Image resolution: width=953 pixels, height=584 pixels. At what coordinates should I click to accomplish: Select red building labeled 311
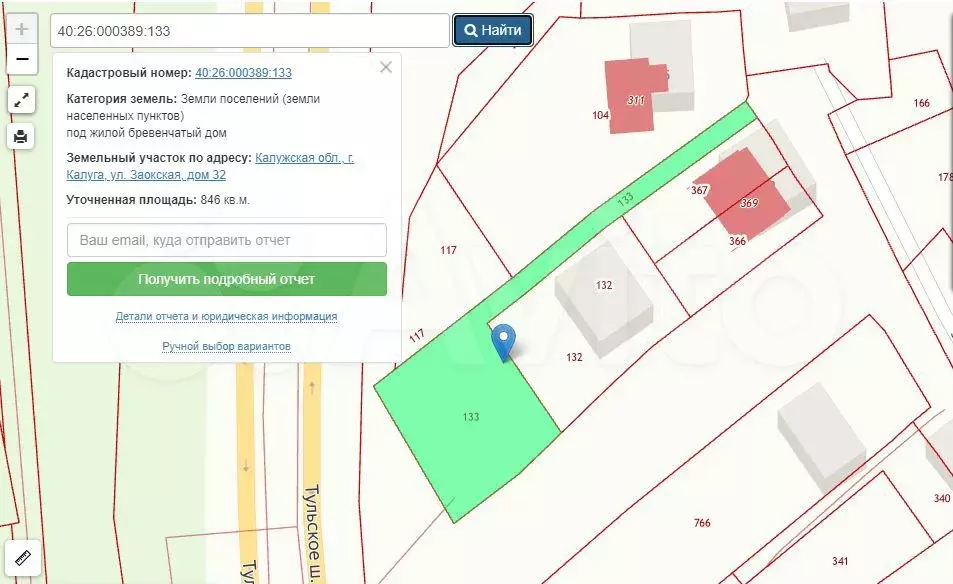[632, 98]
